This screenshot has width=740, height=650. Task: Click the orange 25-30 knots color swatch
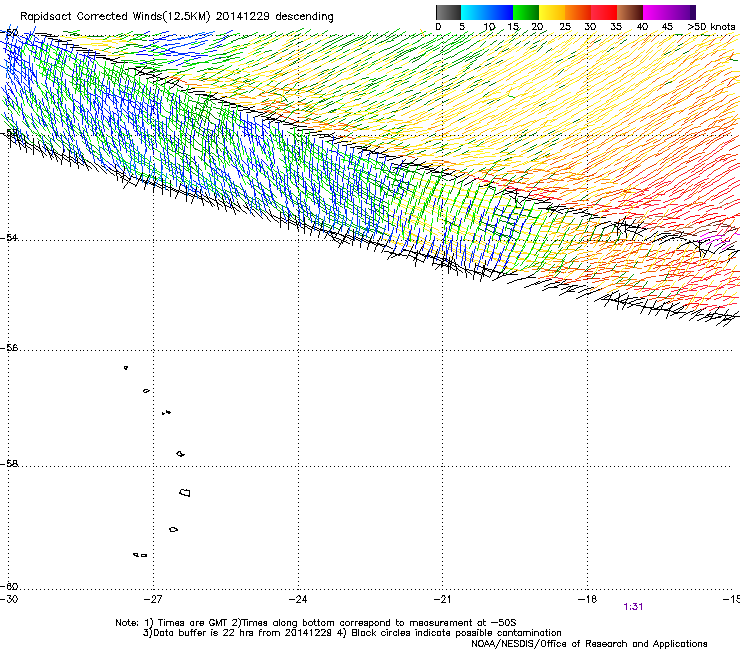(578, 12)
